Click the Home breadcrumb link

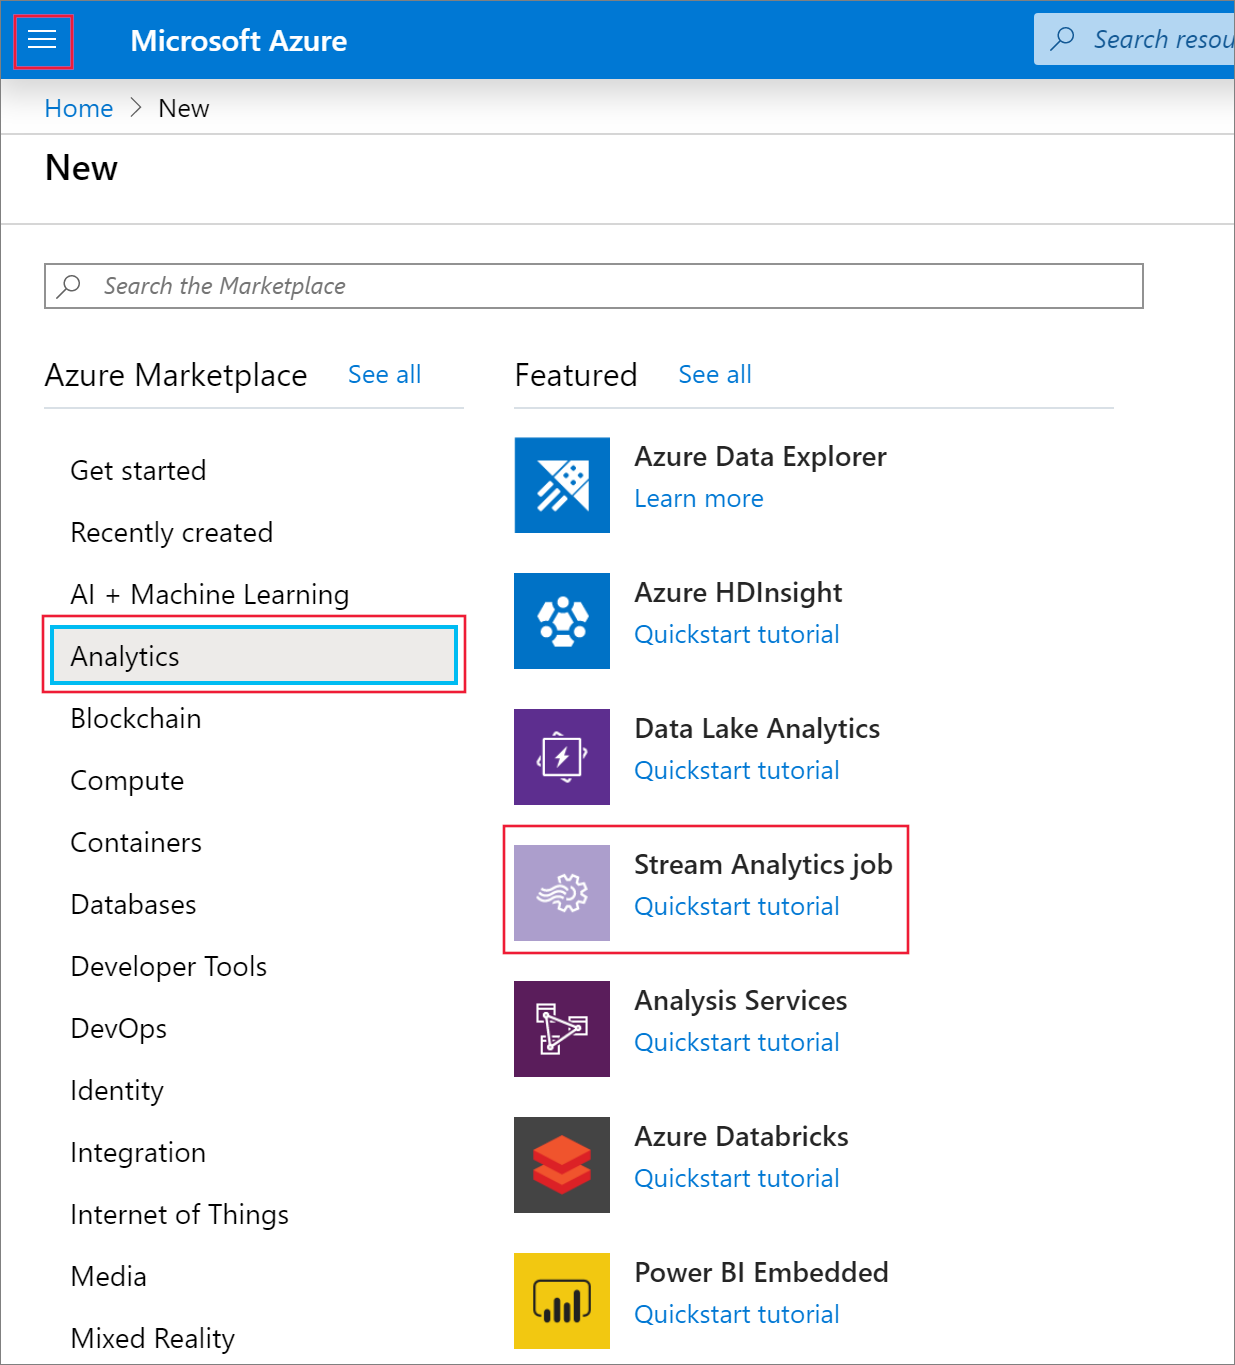[79, 108]
